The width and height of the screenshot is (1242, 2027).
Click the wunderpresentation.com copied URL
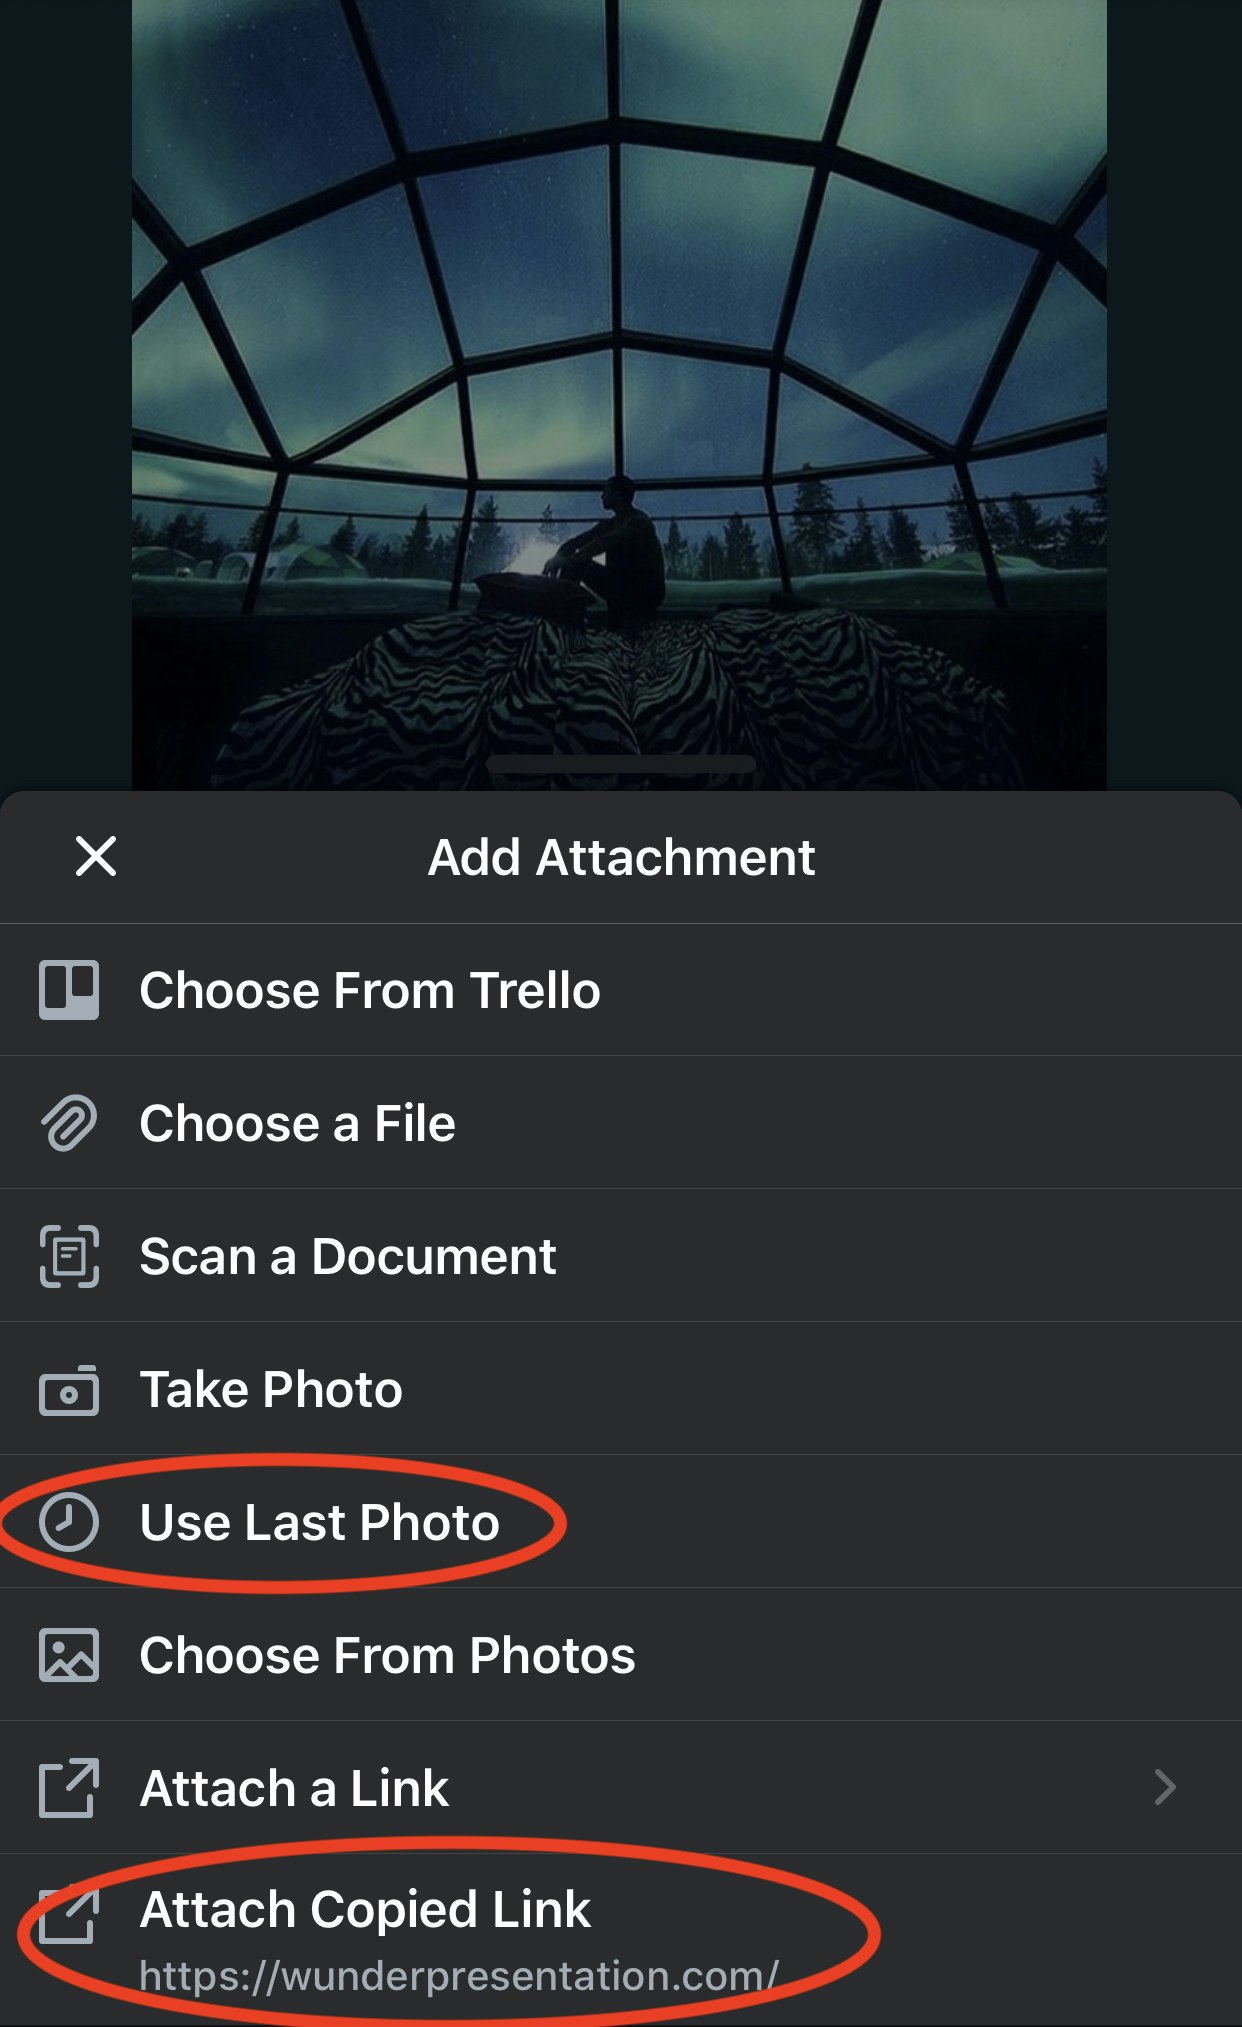459,1976
